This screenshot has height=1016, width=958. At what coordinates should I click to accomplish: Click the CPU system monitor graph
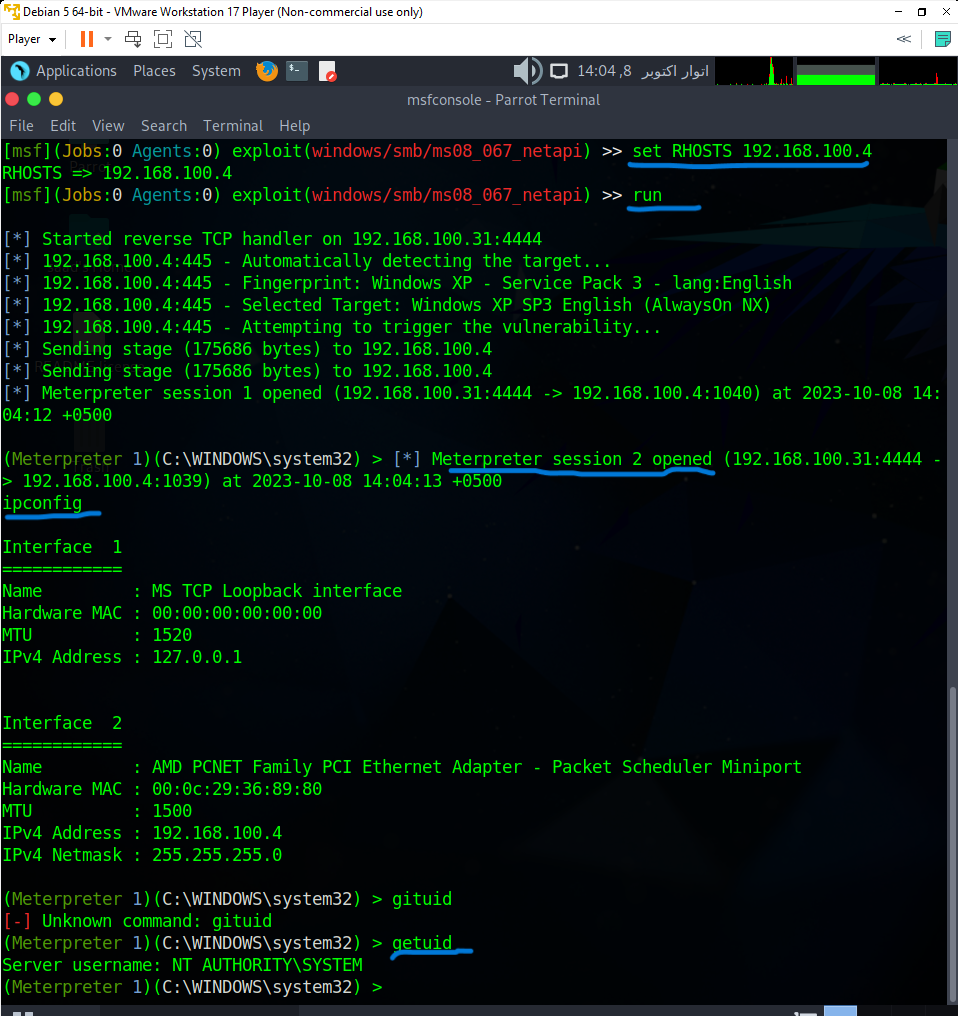pyautogui.click(x=754, y=71)
